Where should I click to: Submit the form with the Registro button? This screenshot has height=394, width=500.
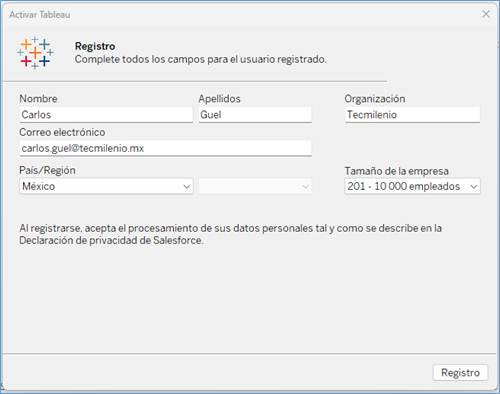coord(460,372)
